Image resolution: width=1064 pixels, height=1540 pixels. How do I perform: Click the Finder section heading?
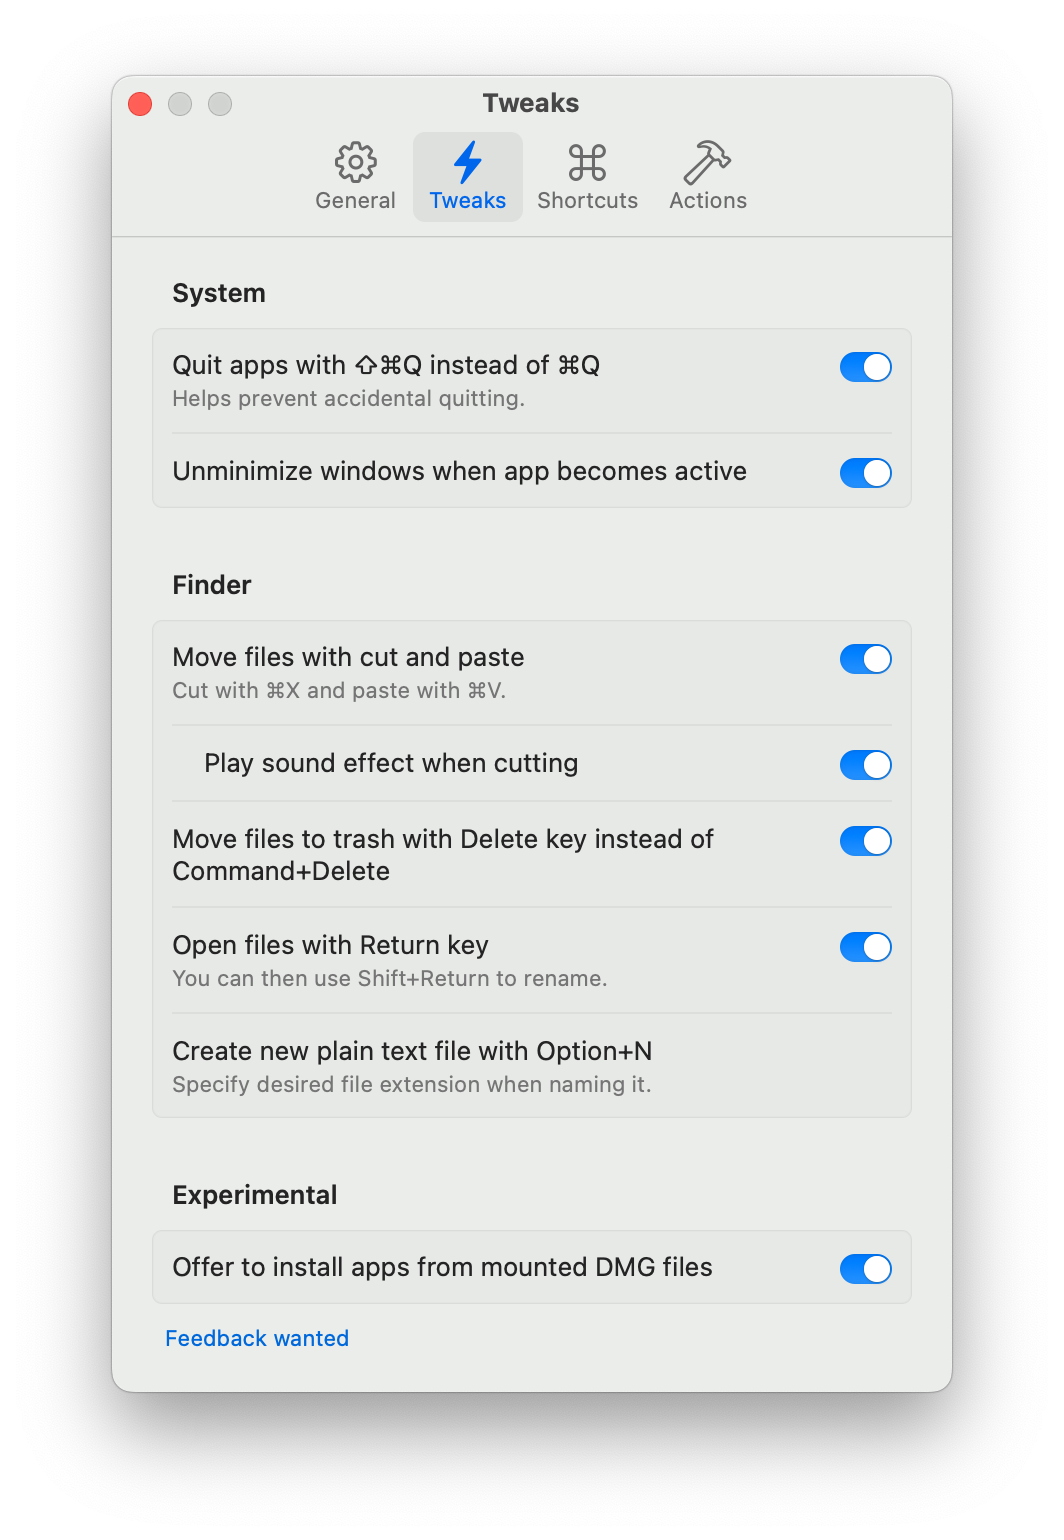click(212, 585)
